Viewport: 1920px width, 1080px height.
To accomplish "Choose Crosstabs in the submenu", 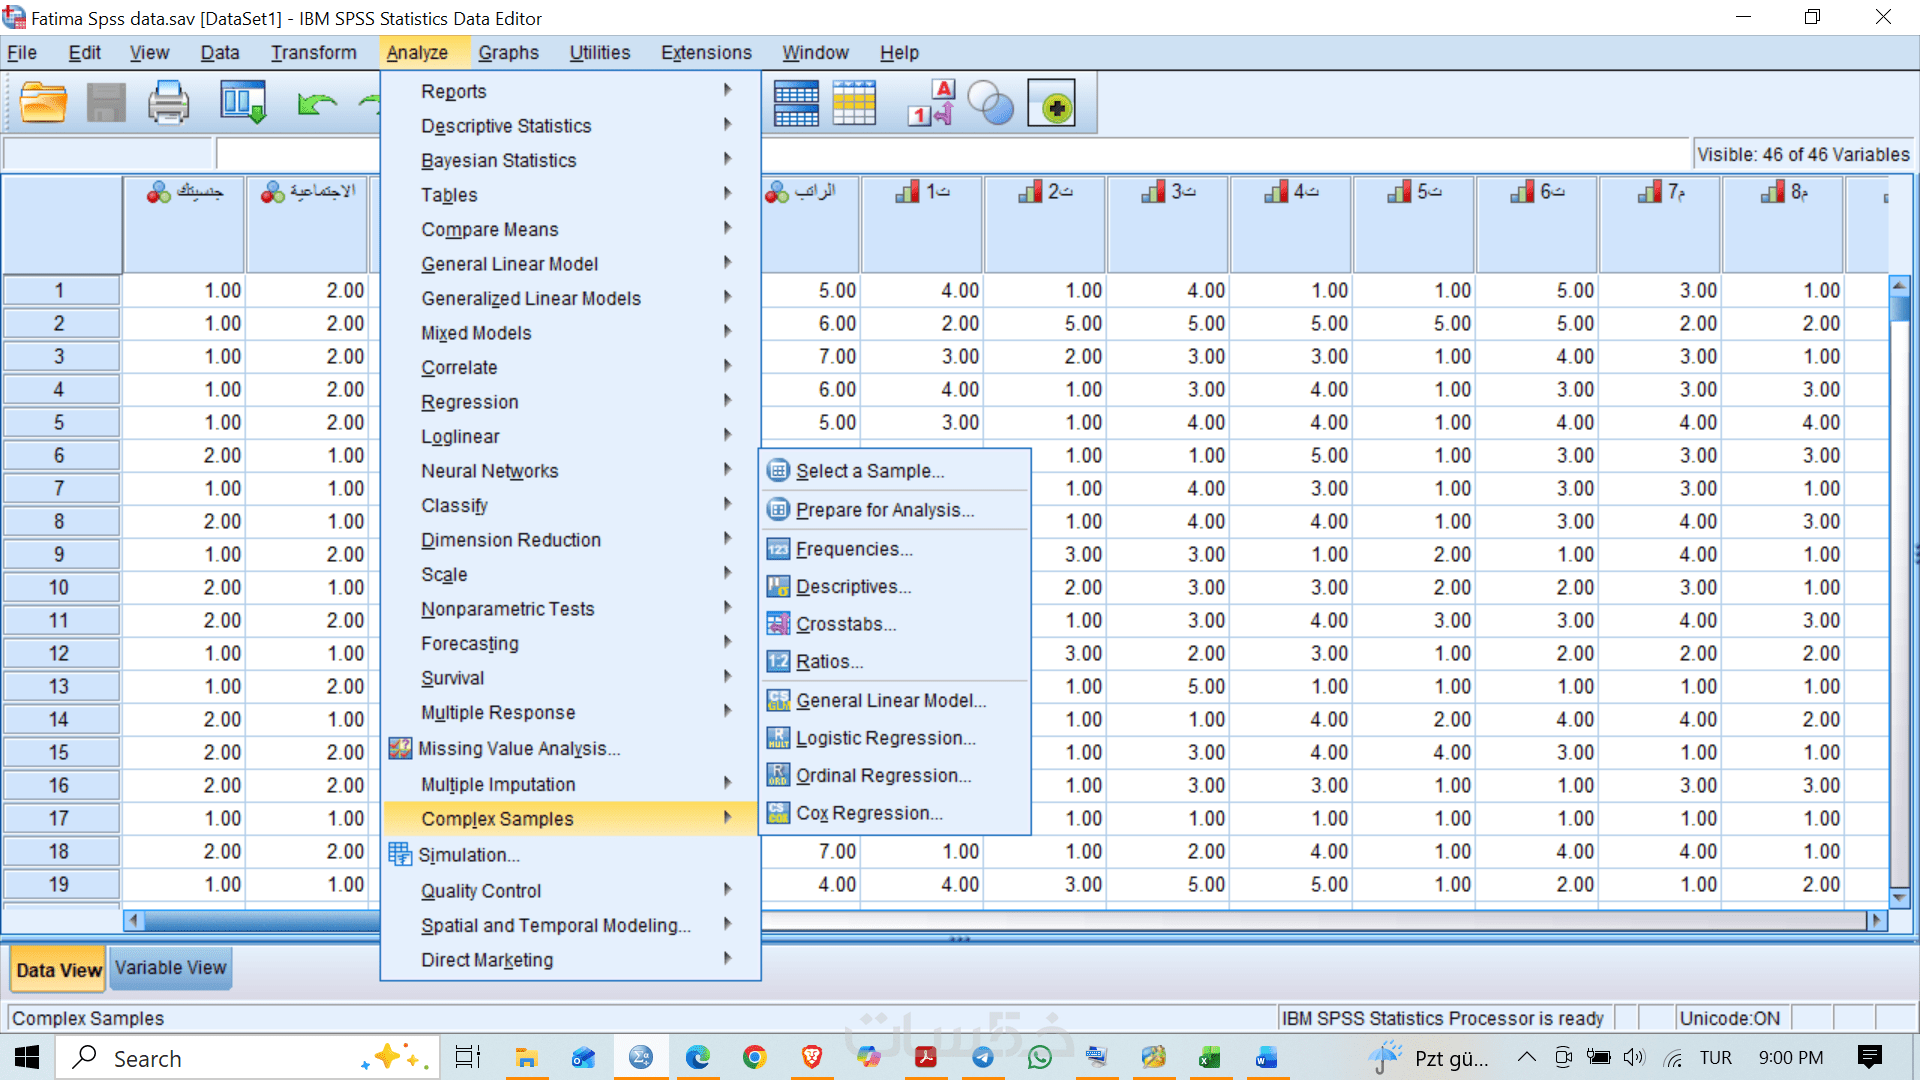I will click(x=845, y=624).
